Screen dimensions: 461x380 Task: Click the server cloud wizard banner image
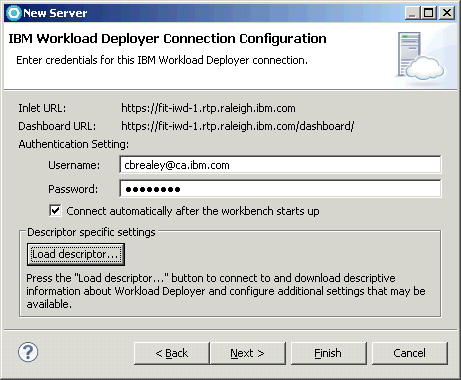point(420,56)
